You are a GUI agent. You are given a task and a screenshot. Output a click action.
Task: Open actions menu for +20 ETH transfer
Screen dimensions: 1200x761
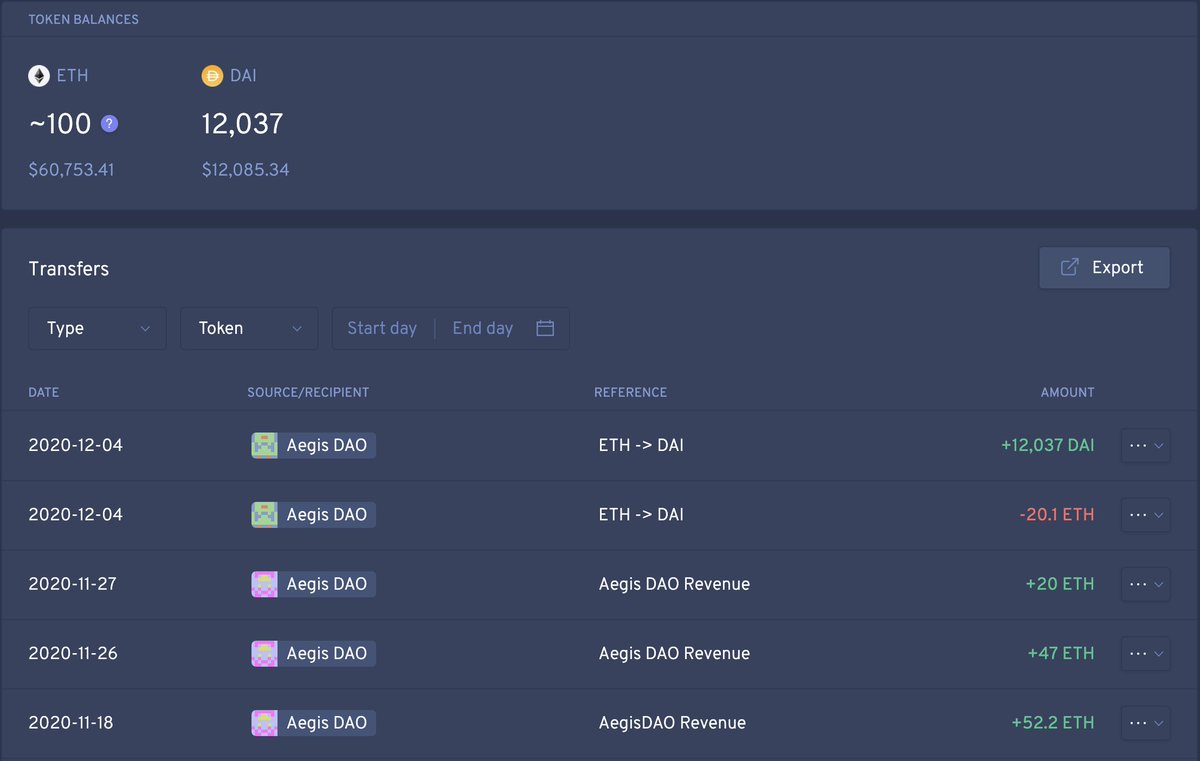(x=1146, y=584)
